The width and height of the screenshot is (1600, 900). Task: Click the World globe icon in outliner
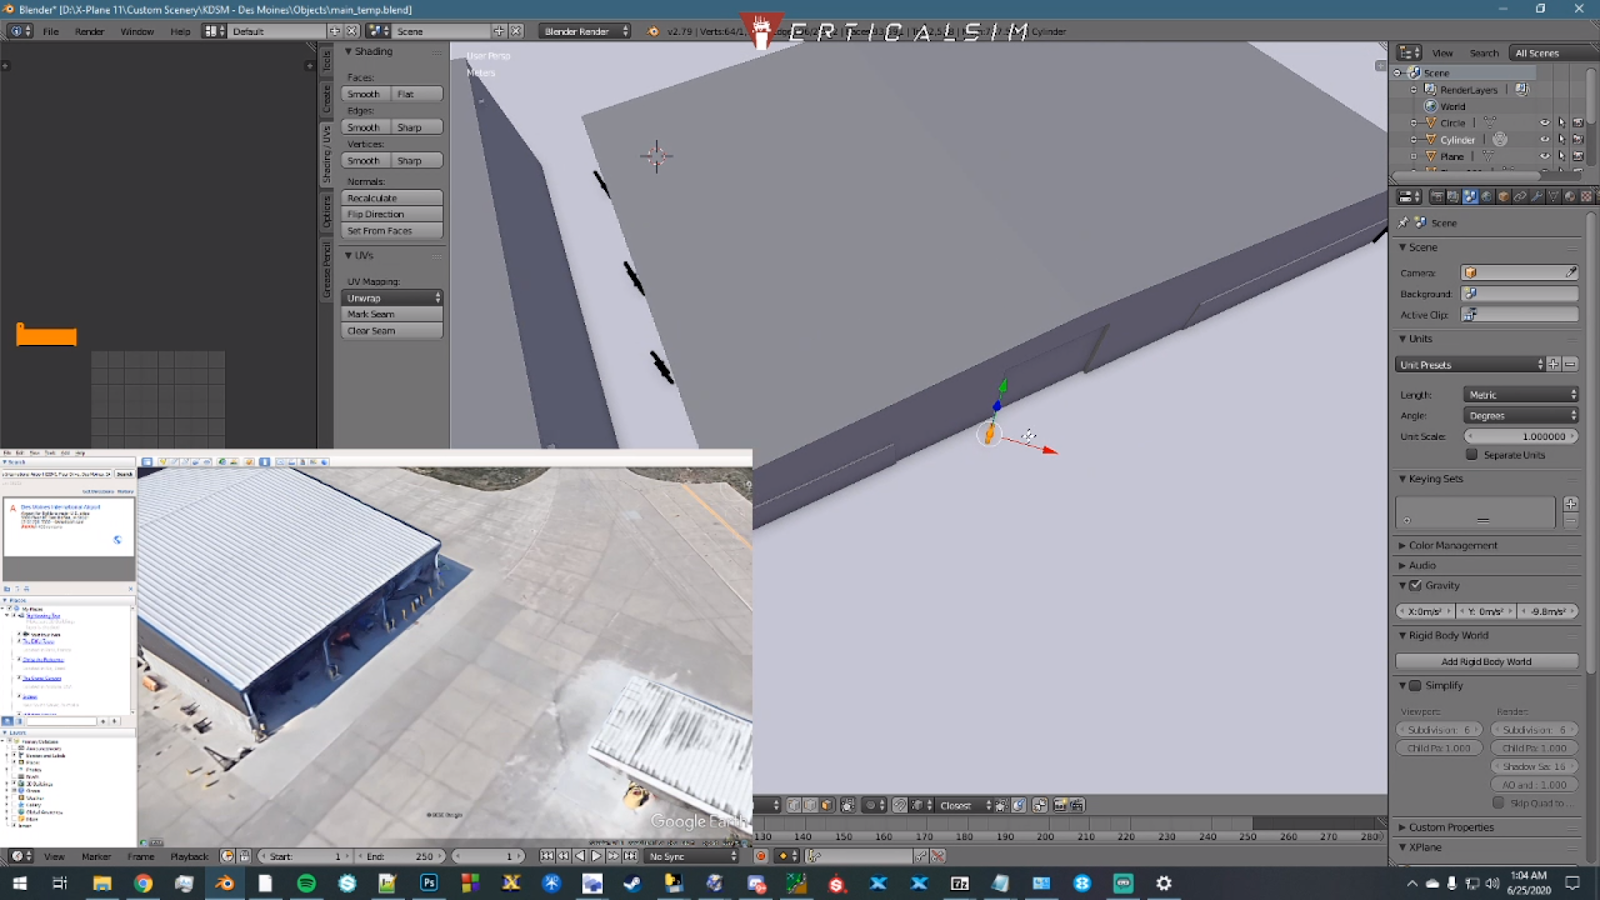1430,106
